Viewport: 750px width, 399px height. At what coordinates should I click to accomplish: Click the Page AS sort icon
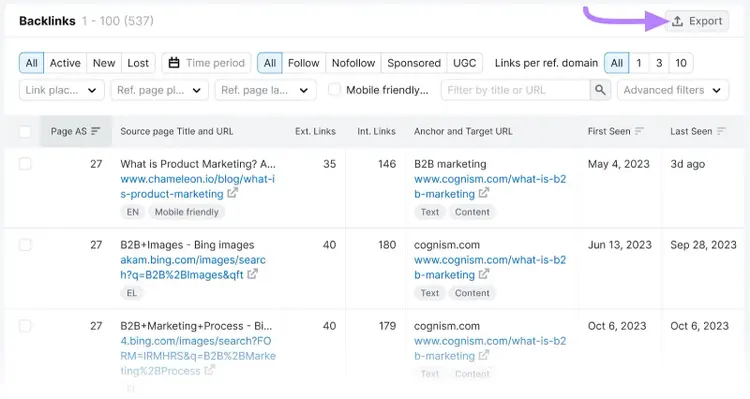click(96, 131)
